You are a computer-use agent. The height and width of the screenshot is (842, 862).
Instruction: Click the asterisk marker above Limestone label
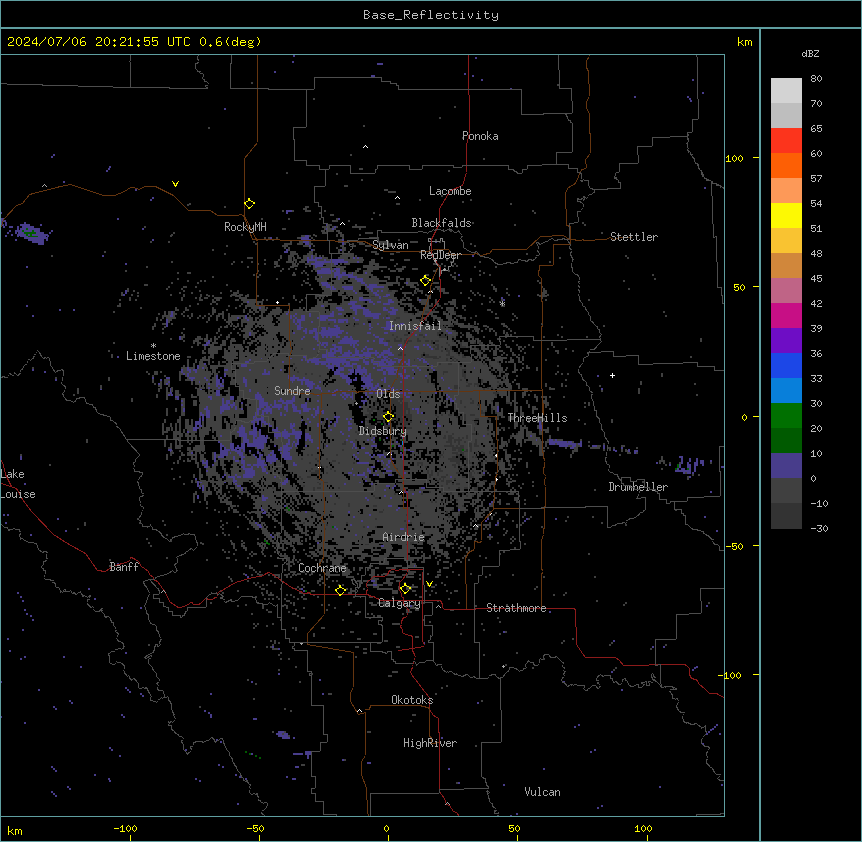click(153, 346)
